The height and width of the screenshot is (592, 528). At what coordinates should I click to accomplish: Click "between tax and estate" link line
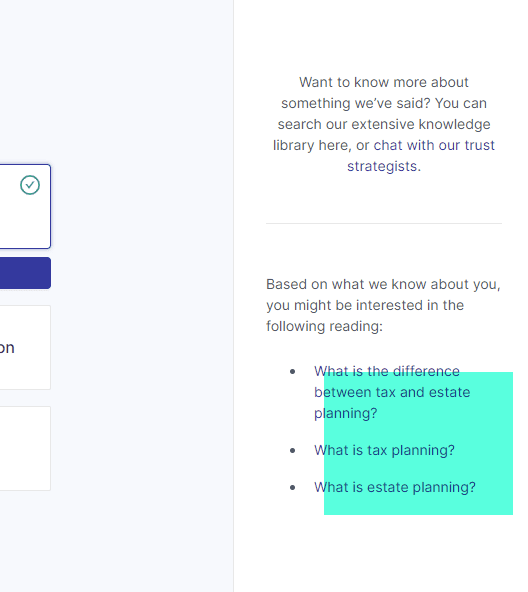click(x=392, y=392)
